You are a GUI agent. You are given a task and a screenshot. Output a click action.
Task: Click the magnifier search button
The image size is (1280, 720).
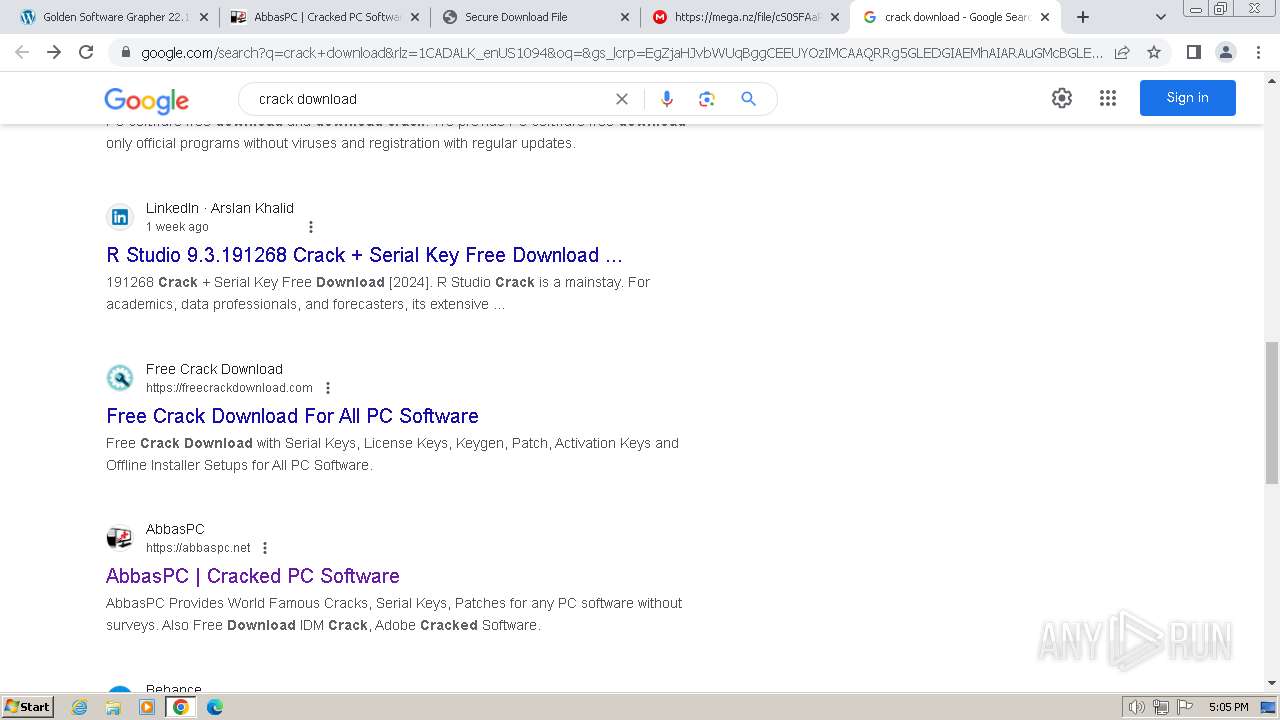coord(748,99)
